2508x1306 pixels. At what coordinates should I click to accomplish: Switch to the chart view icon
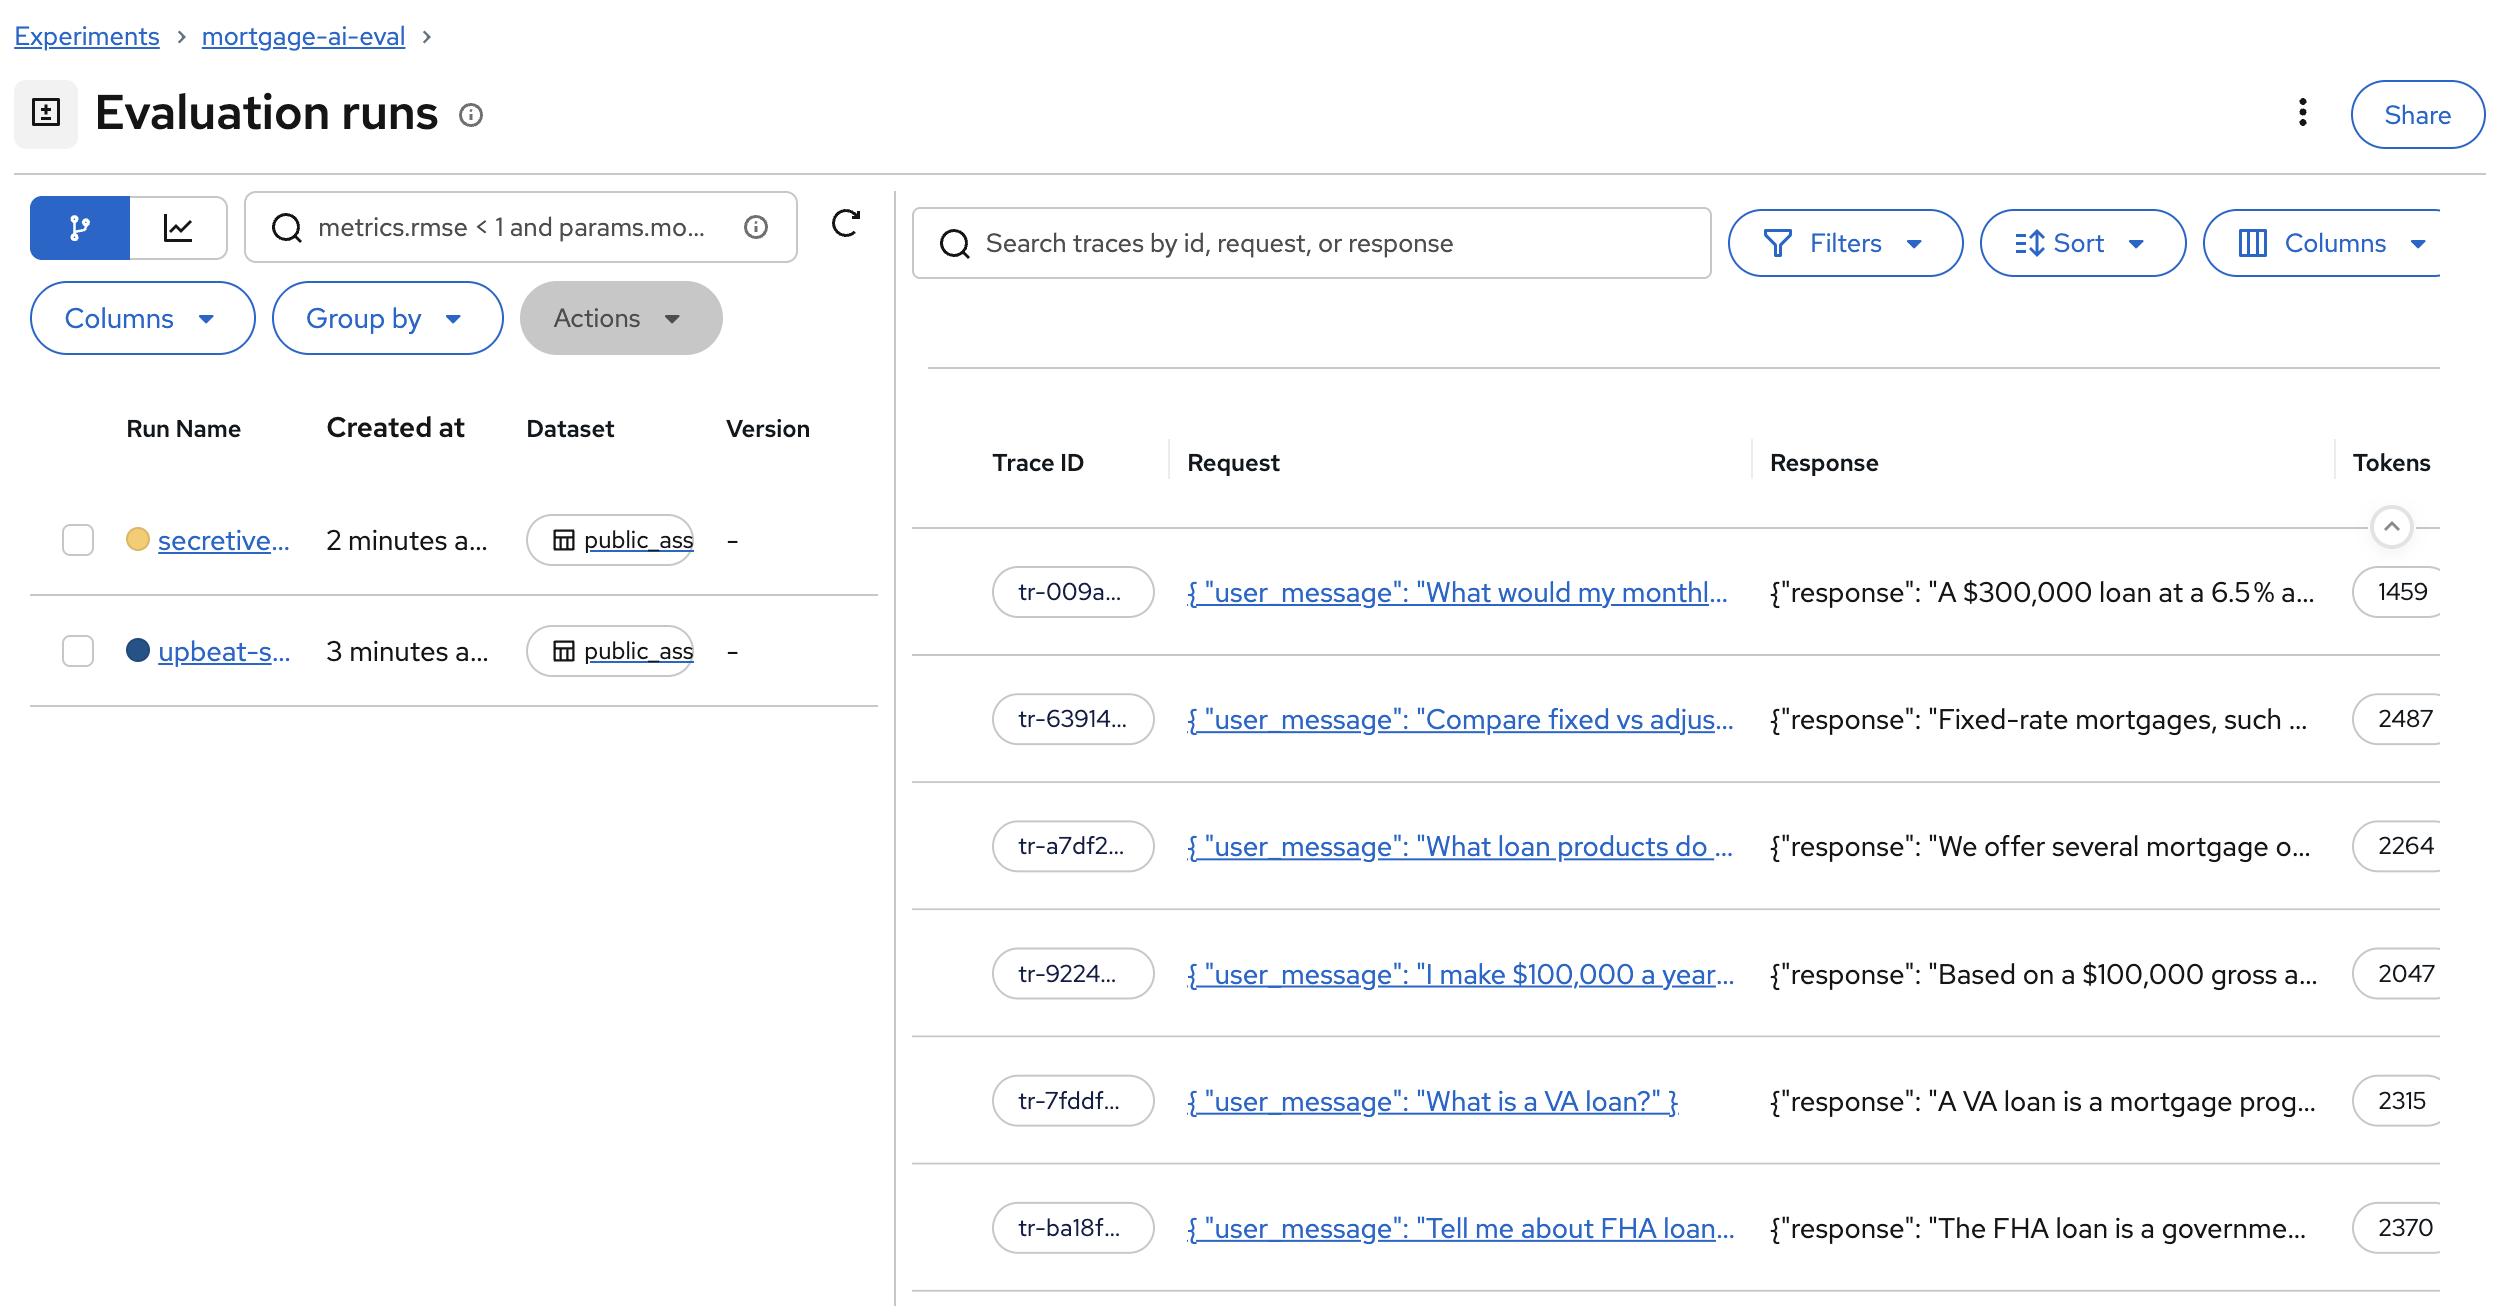(178, 228)
